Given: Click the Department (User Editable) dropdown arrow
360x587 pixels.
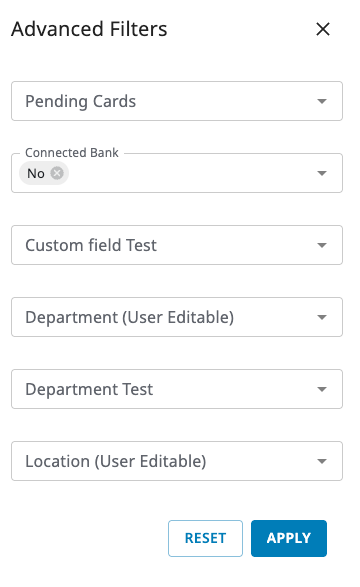Looking at the screenshot, I should point(322,317).
